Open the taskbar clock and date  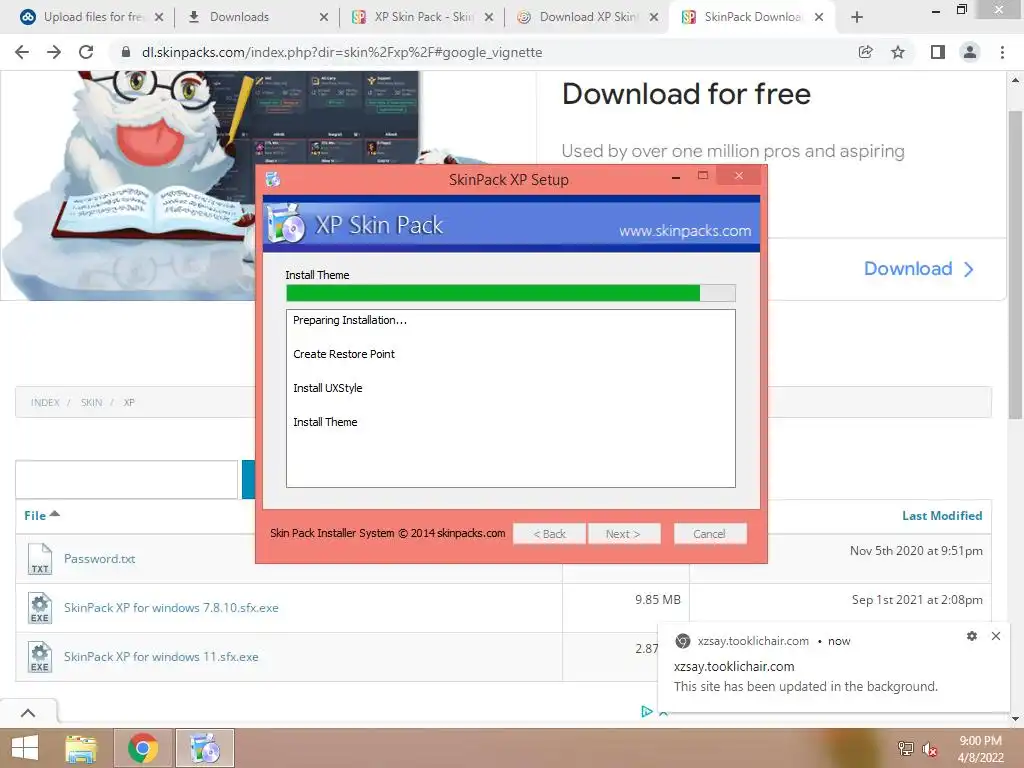(x=980, y=749)
